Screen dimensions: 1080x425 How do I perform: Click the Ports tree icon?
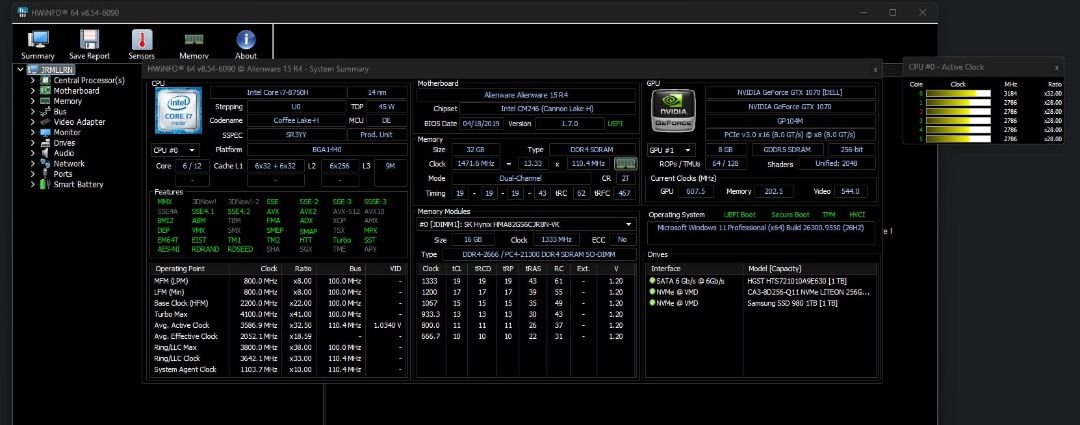pyautogui.click(x=45, y=174)
